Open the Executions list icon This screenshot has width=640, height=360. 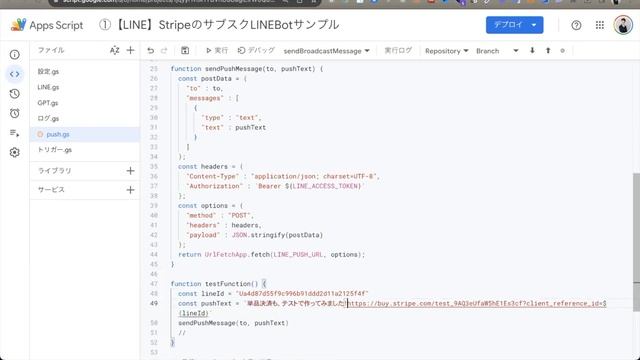point(15,133)
